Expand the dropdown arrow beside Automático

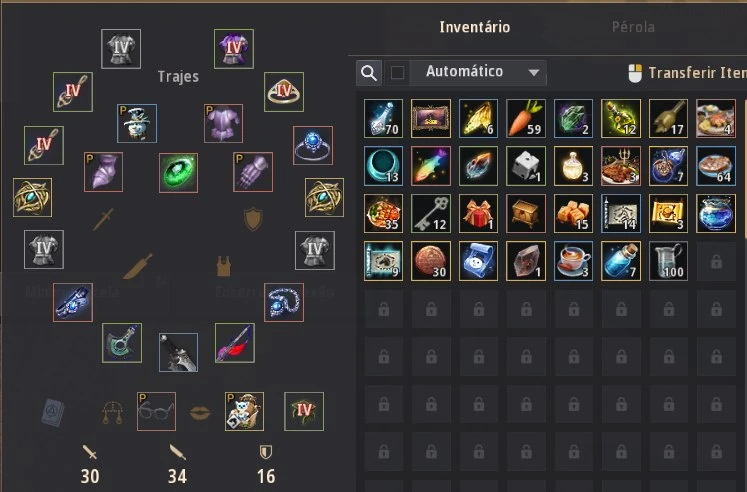(x=534, y=73)
